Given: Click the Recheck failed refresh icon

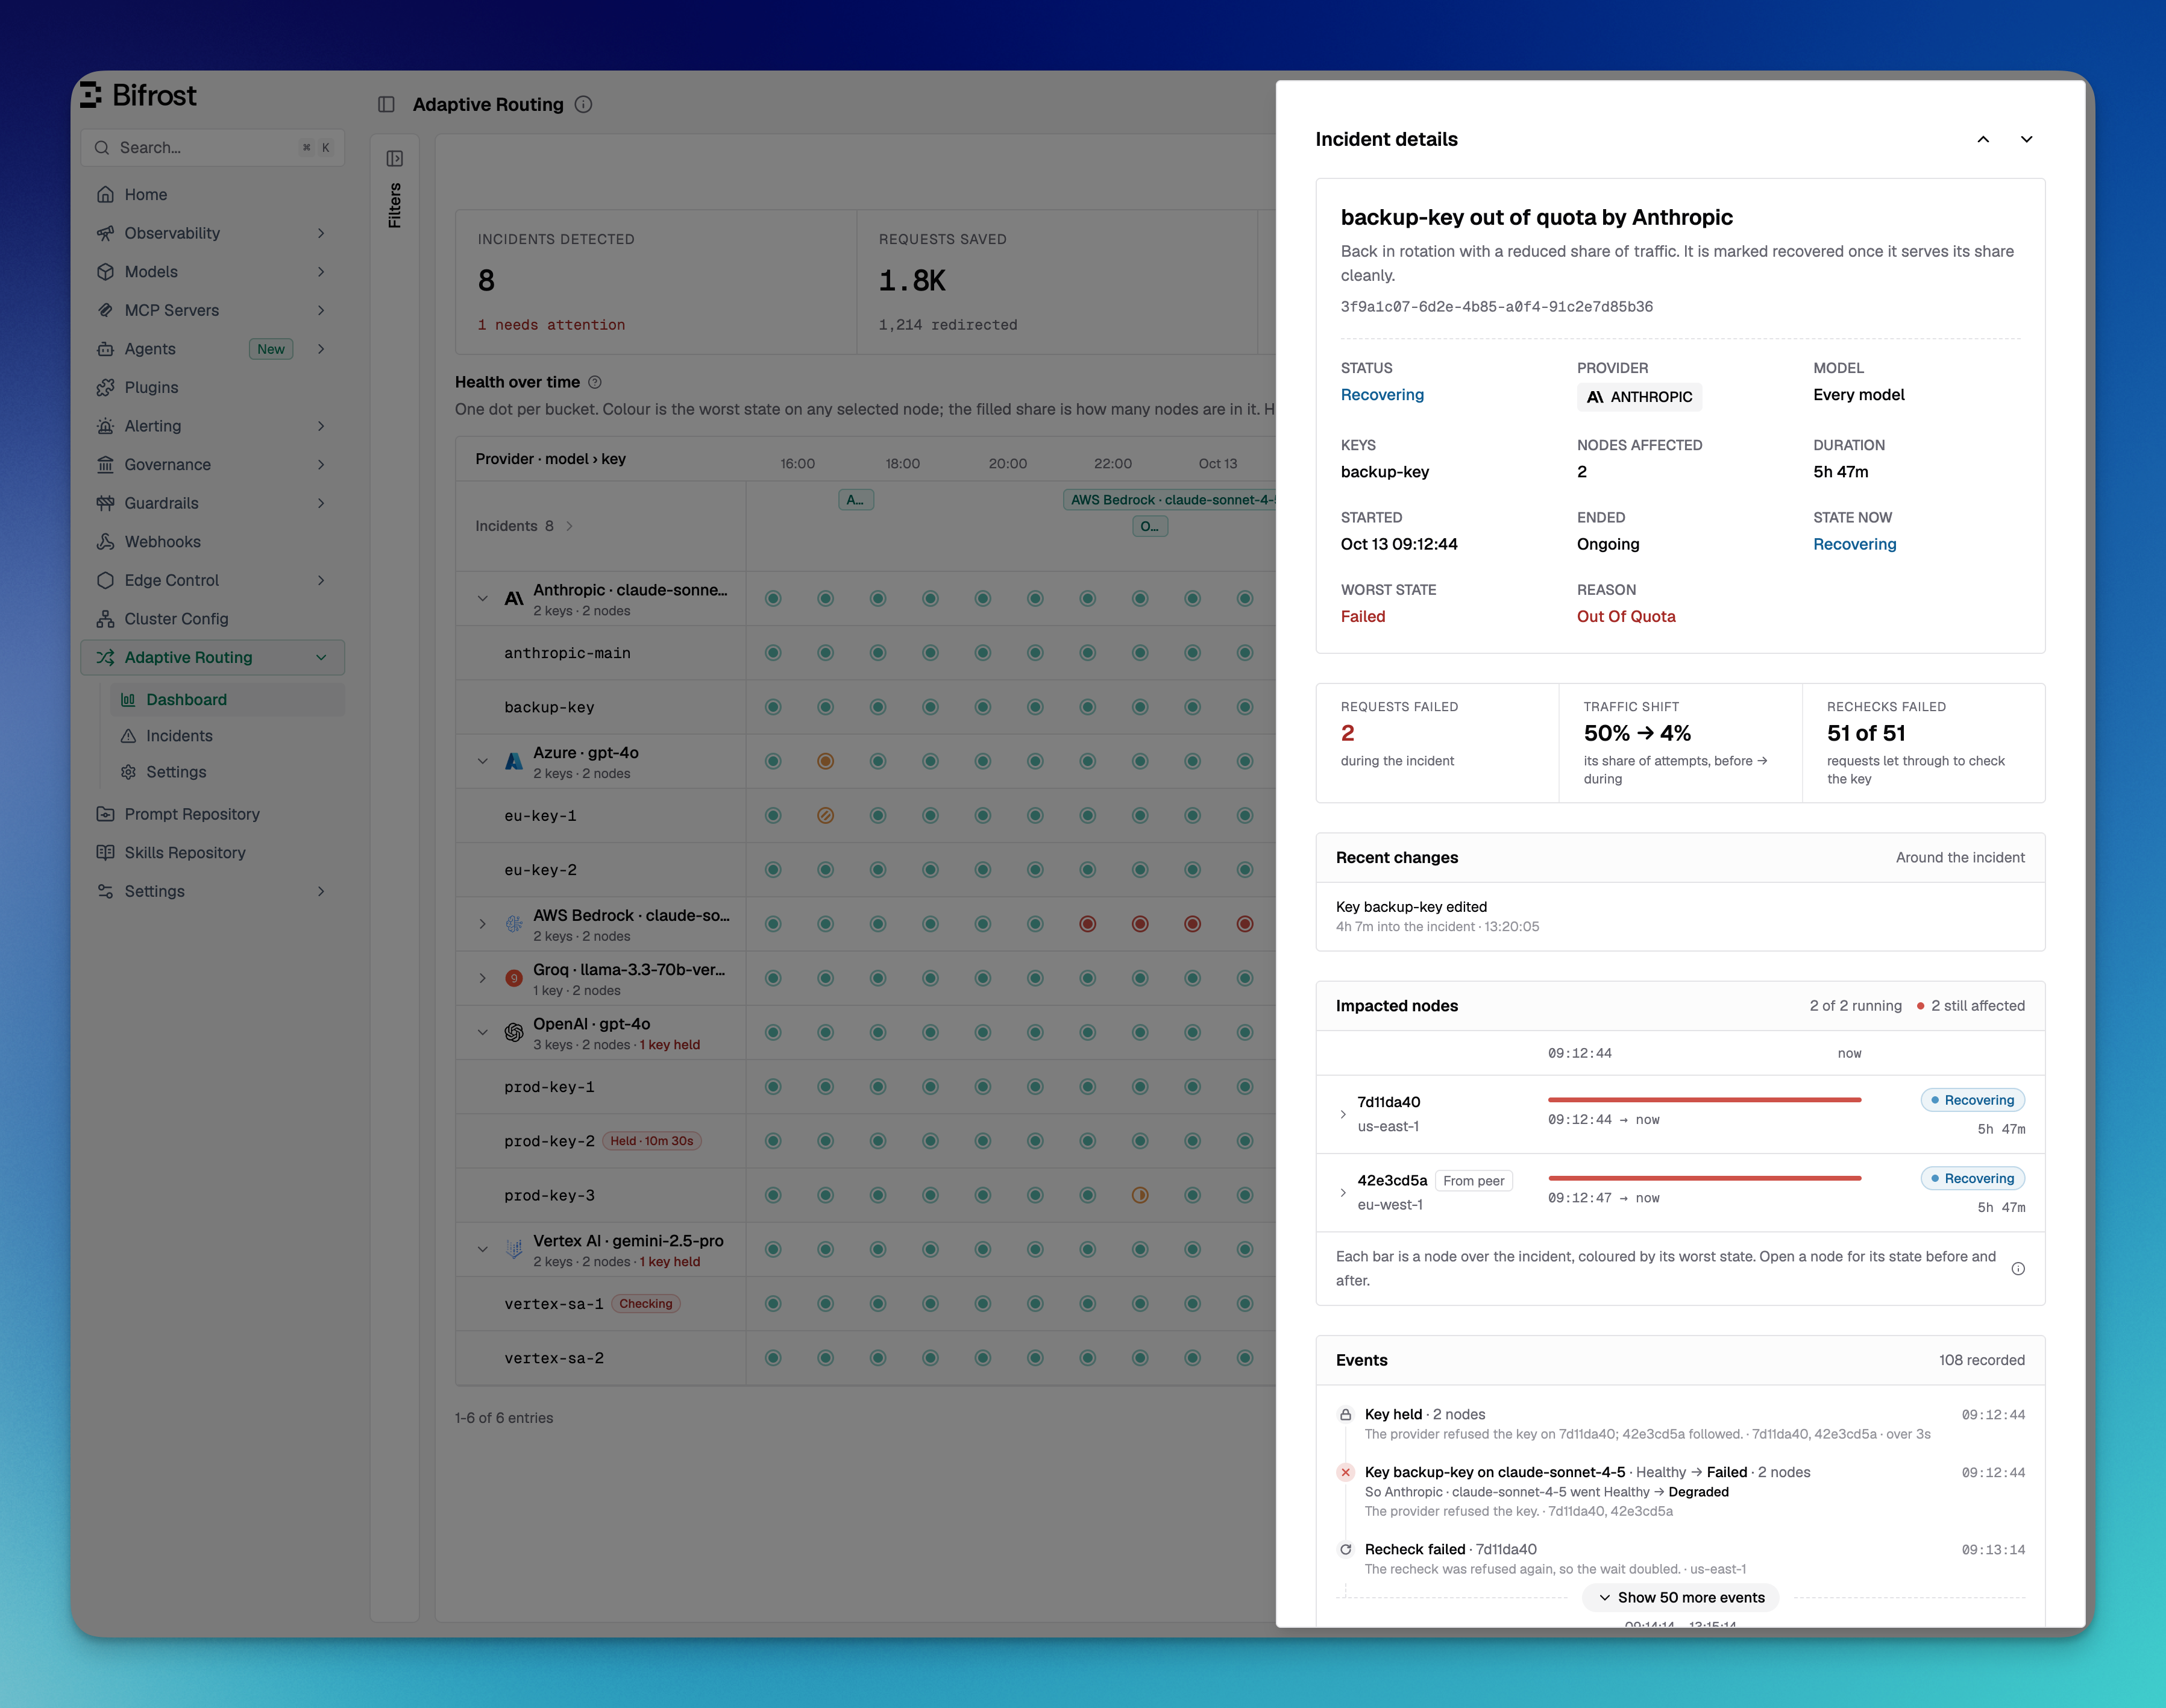Looking at the screenshot, I should [1346, 1549].
